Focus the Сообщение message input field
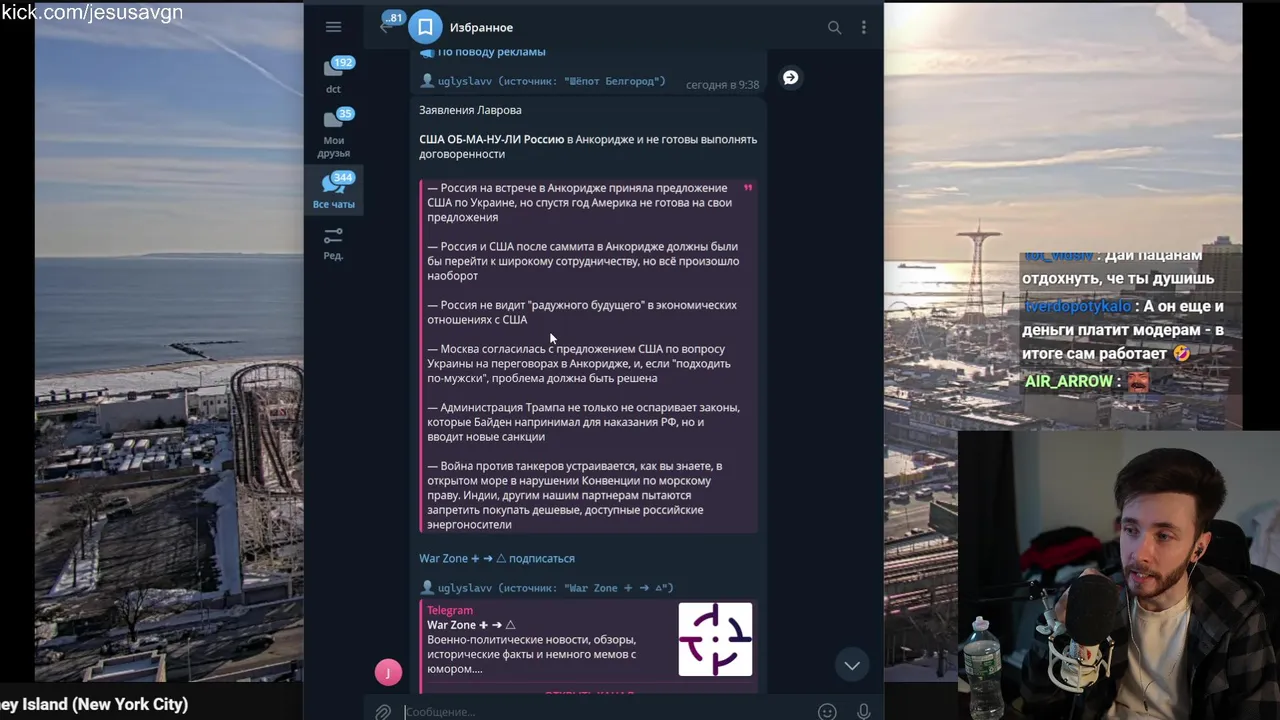1280x720 pixels. click(x=607, y=712)
